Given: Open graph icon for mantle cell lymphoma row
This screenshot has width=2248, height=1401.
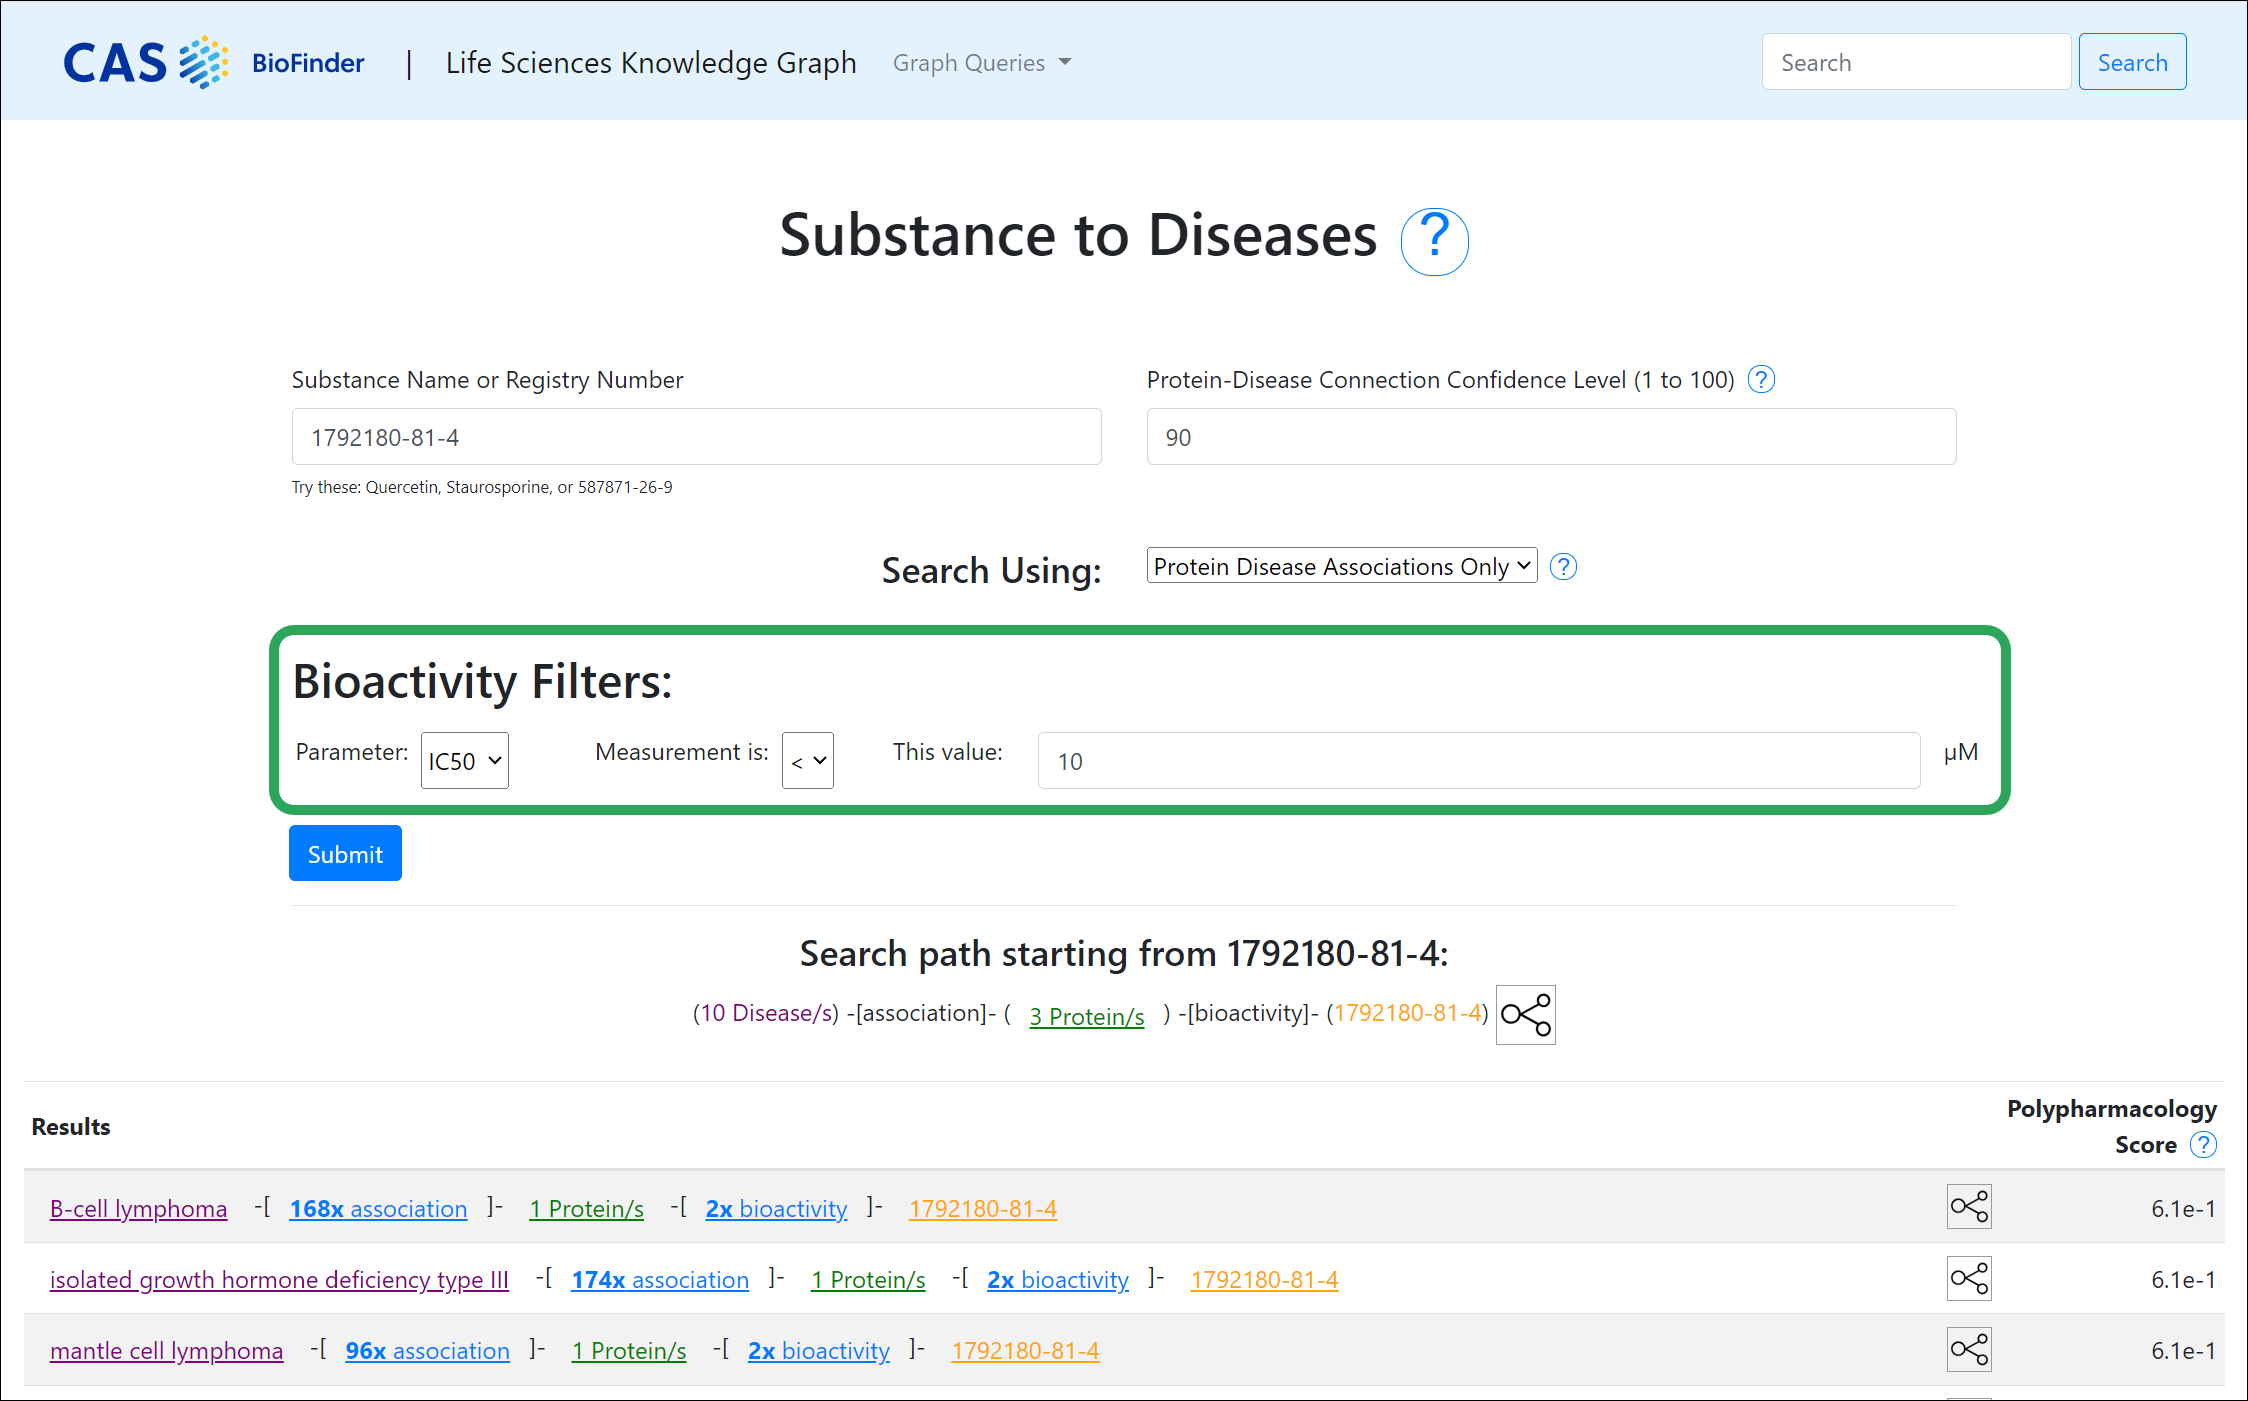Looking at the screenshot, I should click(x=1968, y=1349).
